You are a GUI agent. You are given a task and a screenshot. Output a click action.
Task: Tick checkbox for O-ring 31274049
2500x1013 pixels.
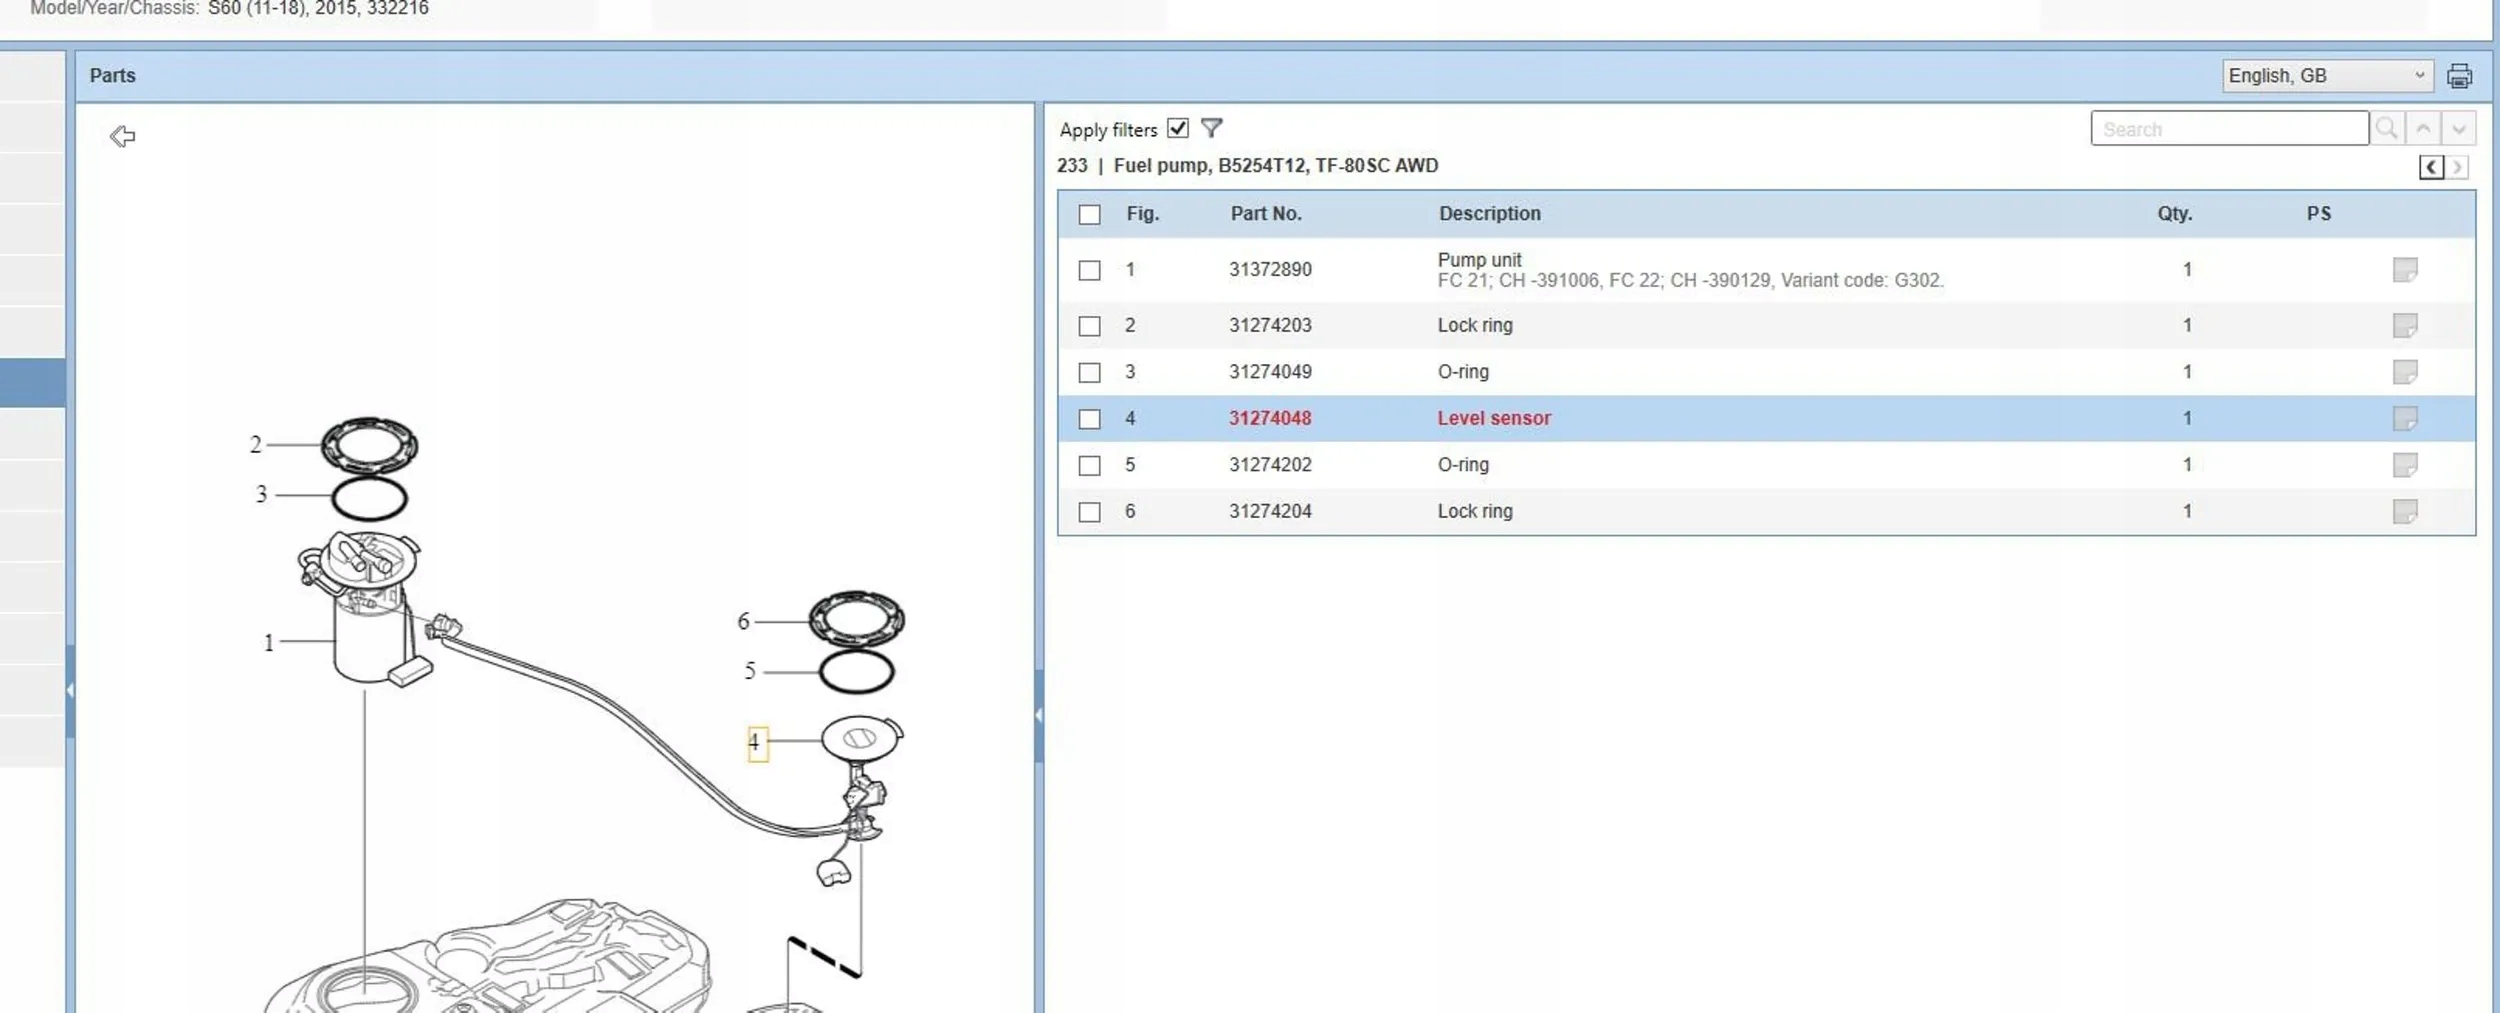click(x=1090, y=372)
